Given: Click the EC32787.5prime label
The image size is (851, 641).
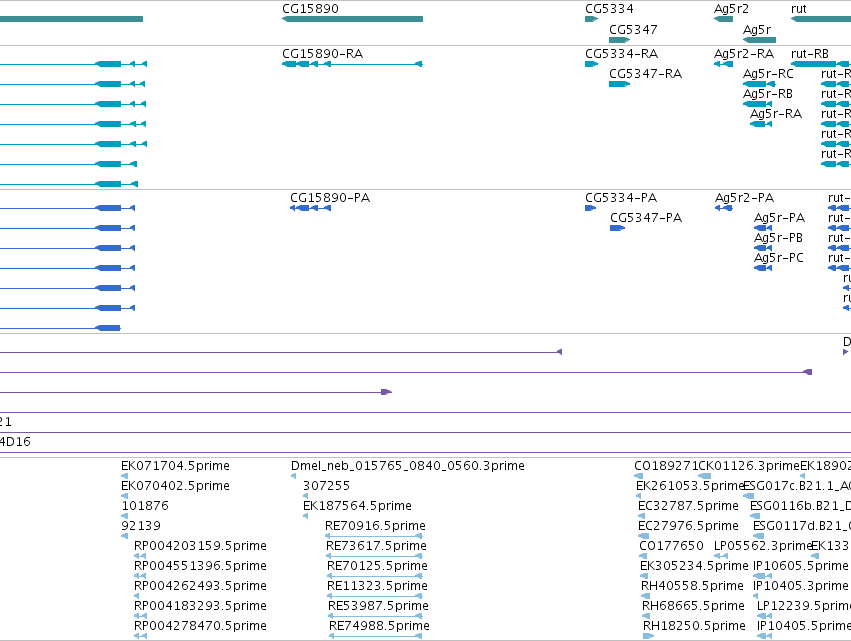Looking at the screenshot, I should point(688,506).
